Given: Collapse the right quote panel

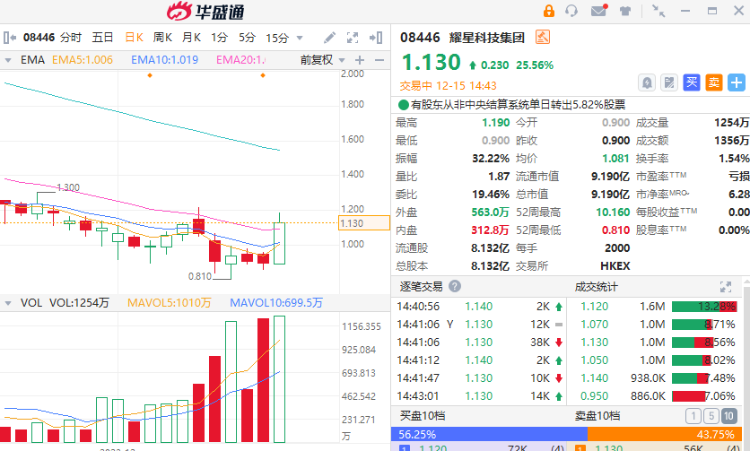Looking at the screenshot, I should [376, 37].
